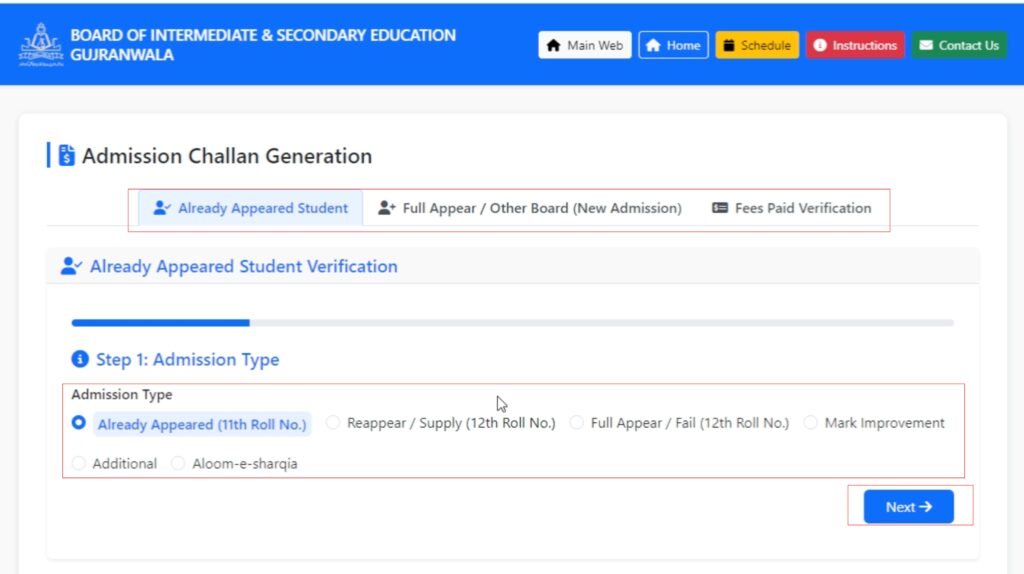Viewport: 1024px width, 574px height.
Task: Click the info icon next to Step 1
Action: (x=80, y=360)
